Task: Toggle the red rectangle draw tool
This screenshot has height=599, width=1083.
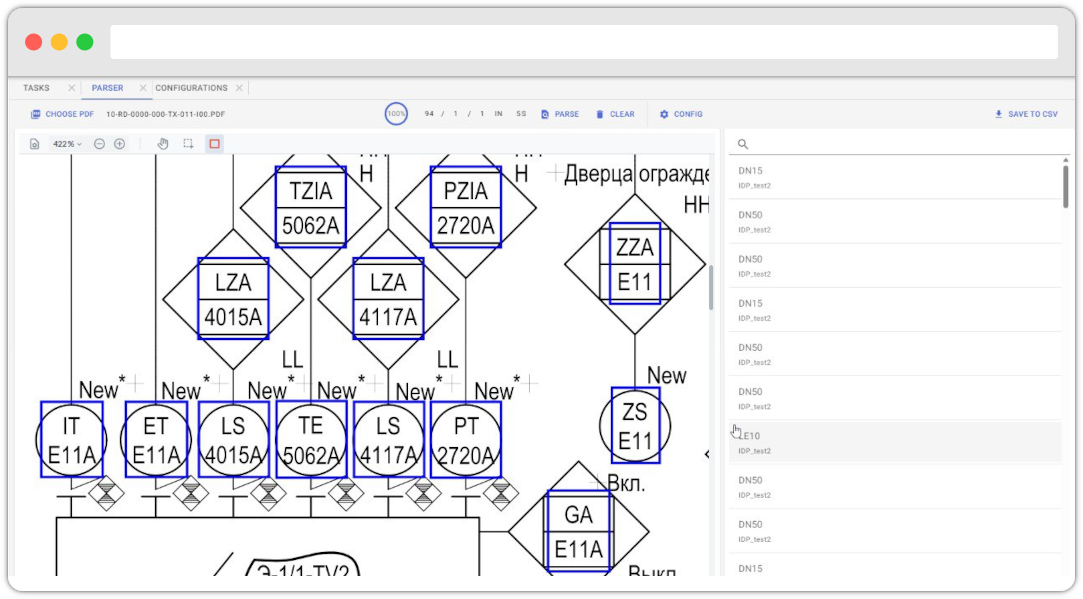Action: click(x=214, y=144)
